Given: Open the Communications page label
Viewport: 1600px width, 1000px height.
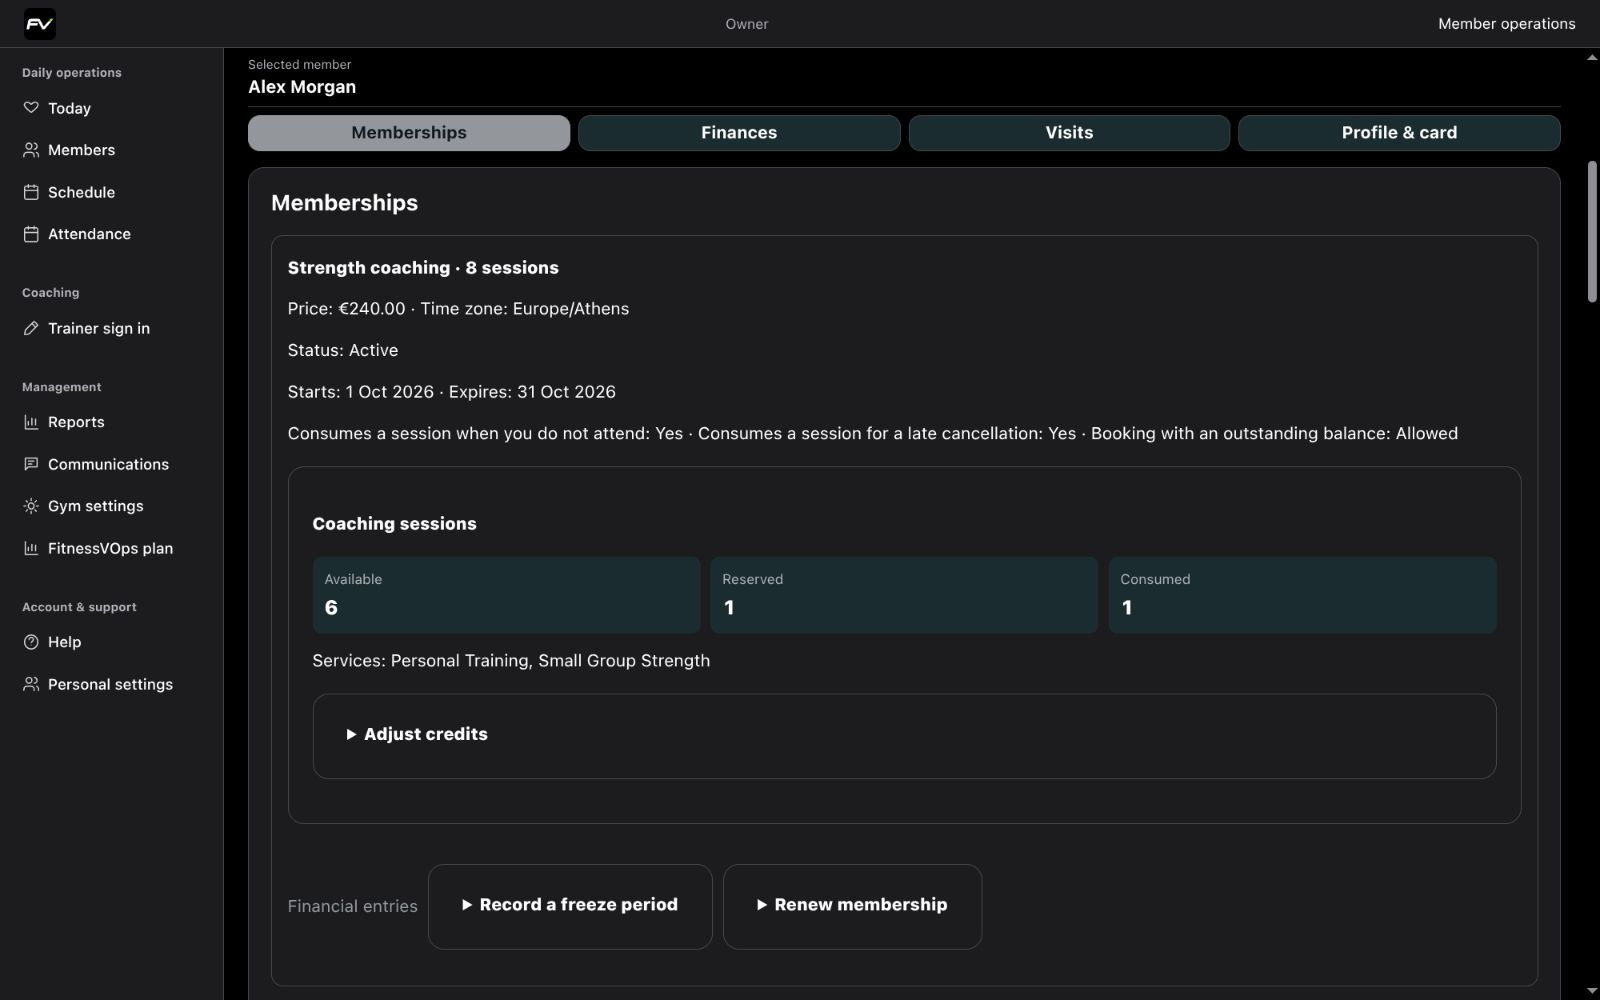Looking at the screenshot, I should click(x=108, y=464).
